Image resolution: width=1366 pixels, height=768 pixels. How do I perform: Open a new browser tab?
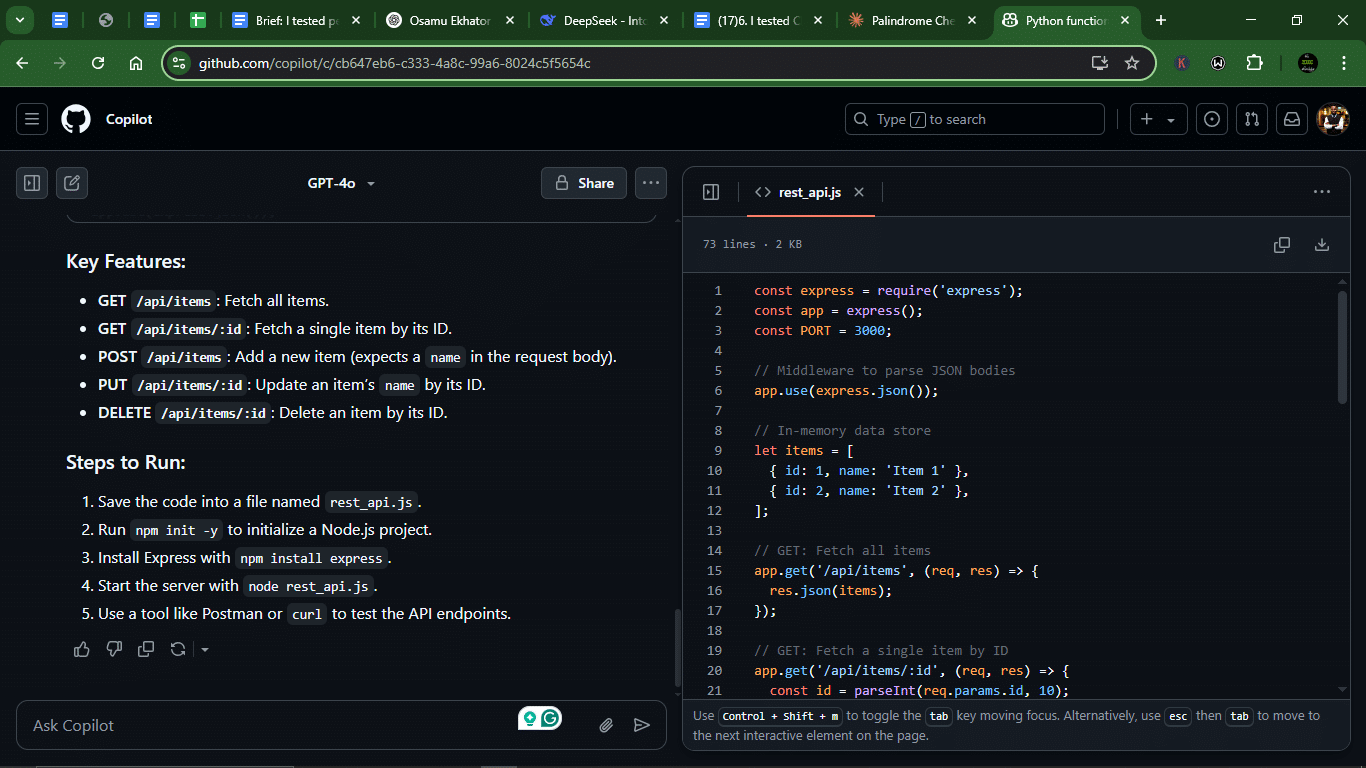click(x=1160, y=20)
